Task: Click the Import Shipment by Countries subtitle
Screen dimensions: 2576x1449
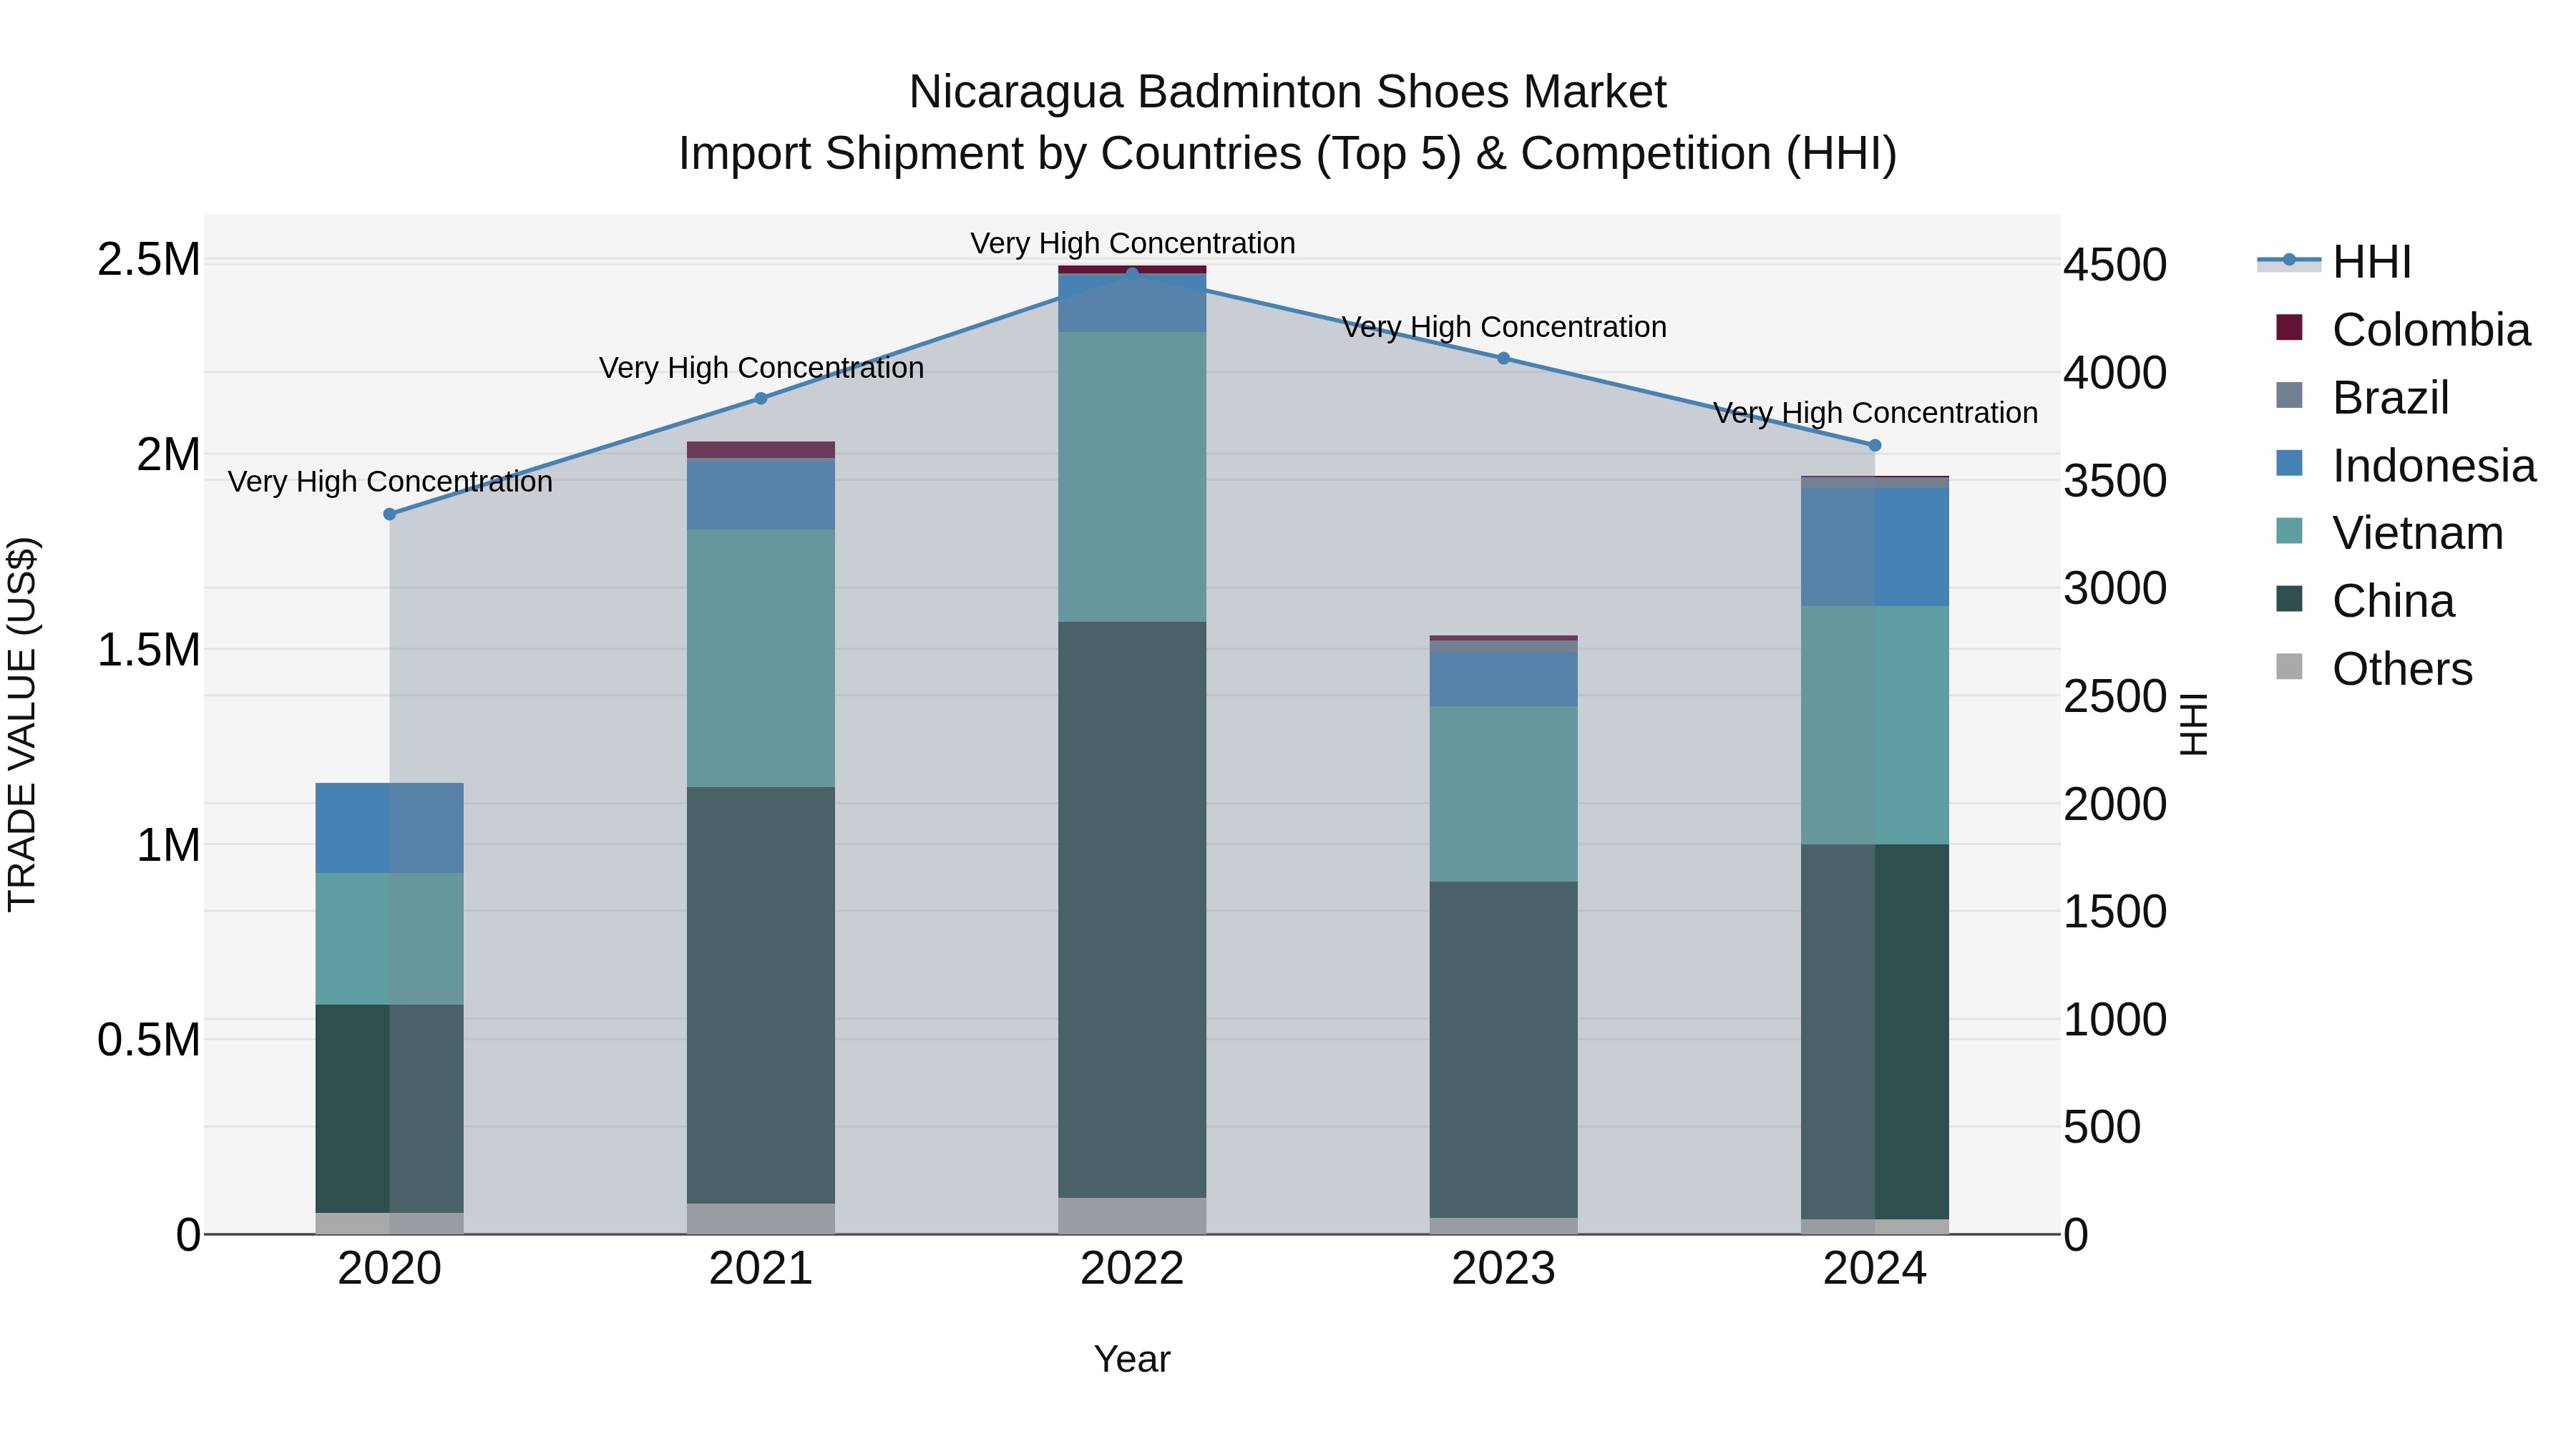Action: pyautogui.click(x=1287, y=154)
